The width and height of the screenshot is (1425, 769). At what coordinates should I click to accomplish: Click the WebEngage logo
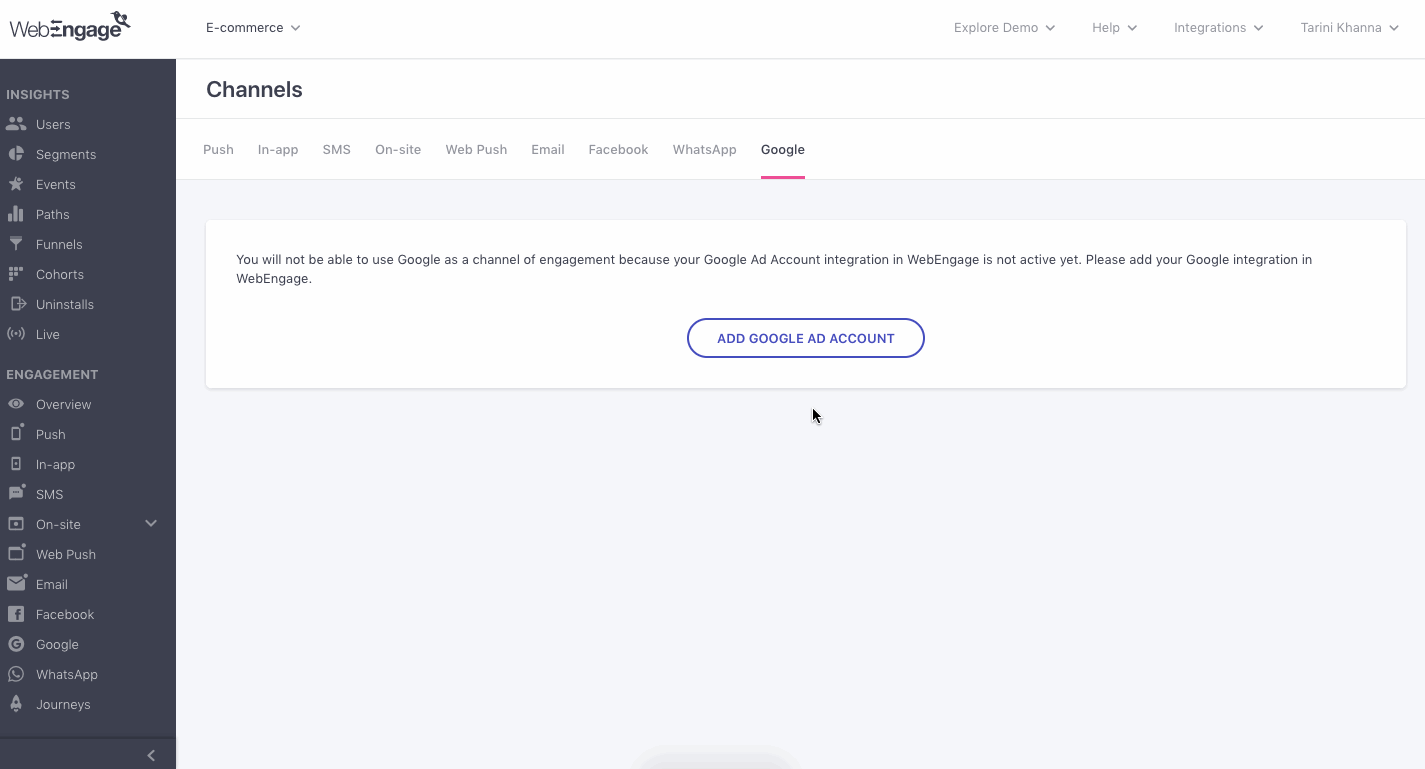pyautogui.click(x=68, y=26)
